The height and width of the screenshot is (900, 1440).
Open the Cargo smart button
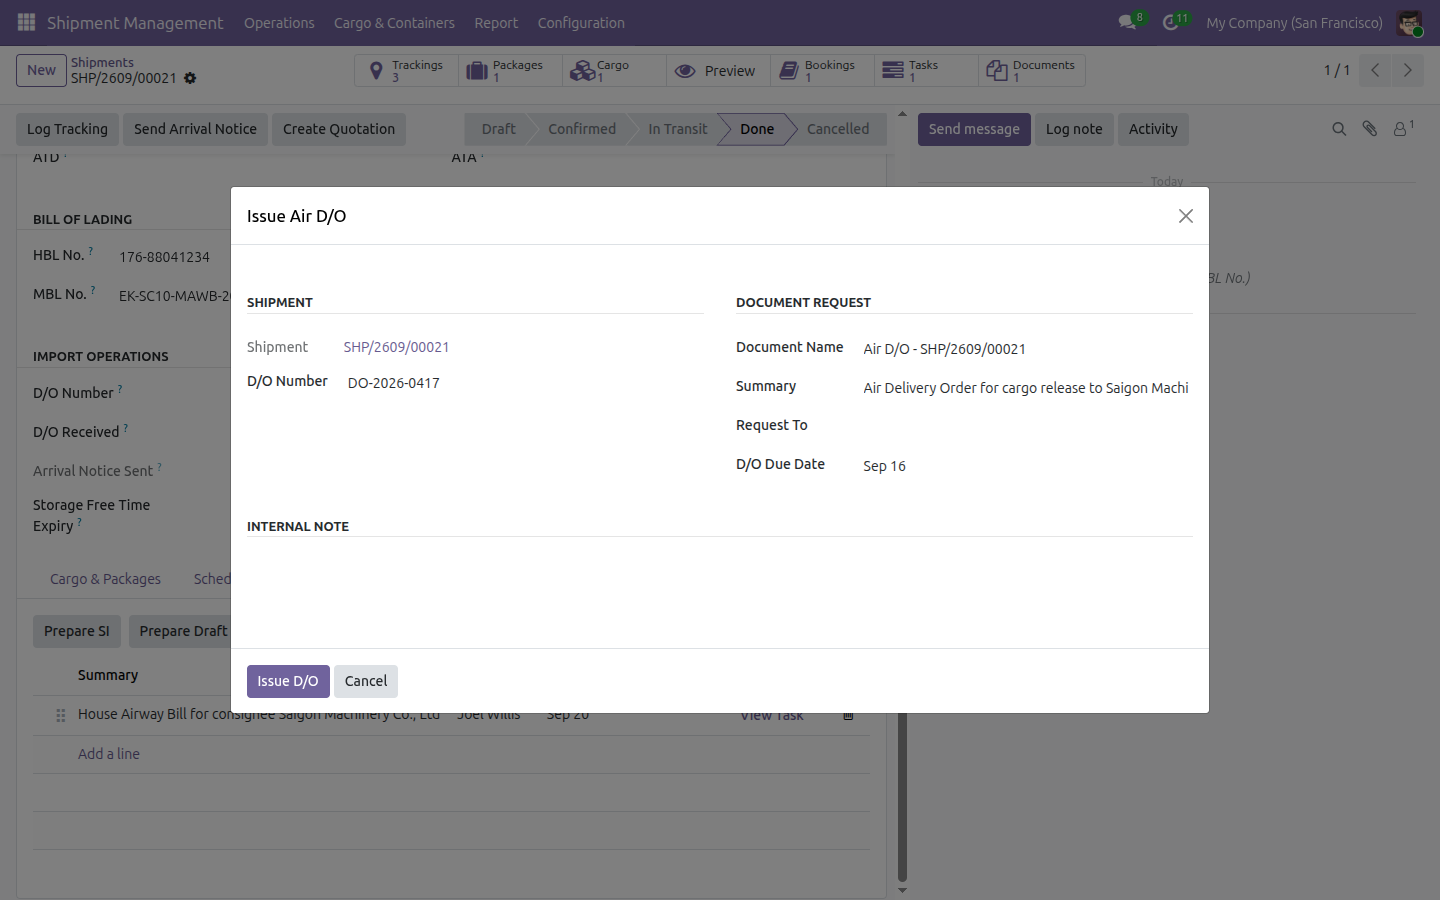pos(615,71)
